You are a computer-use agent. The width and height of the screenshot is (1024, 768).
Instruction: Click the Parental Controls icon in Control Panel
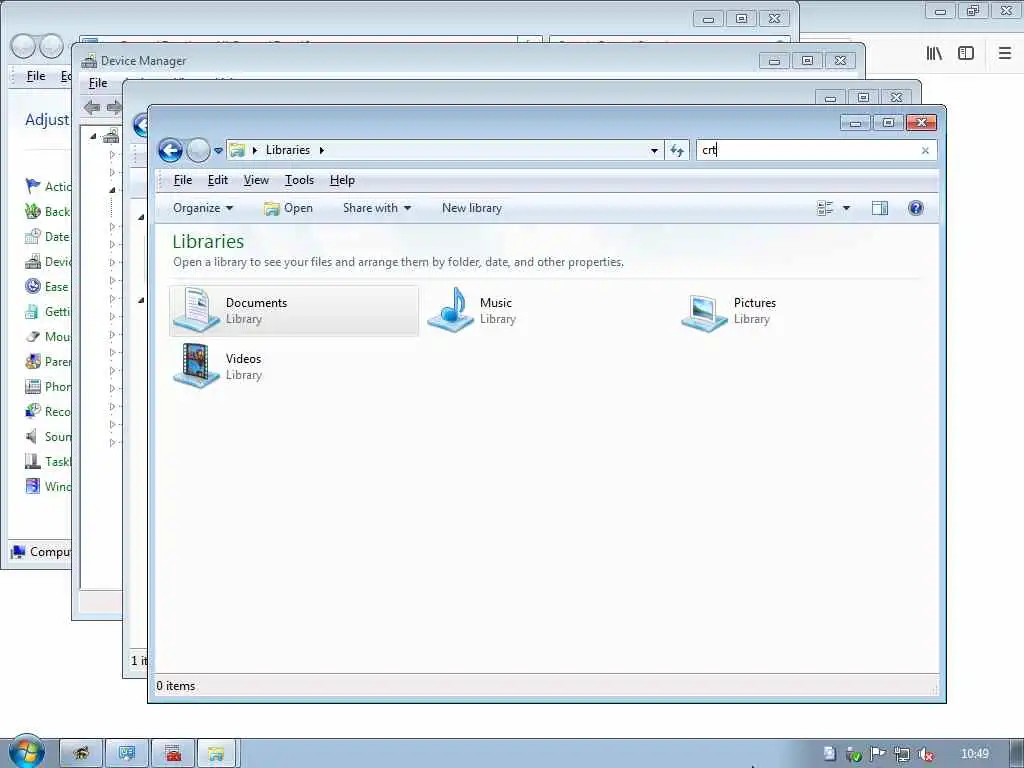(32, 362)
